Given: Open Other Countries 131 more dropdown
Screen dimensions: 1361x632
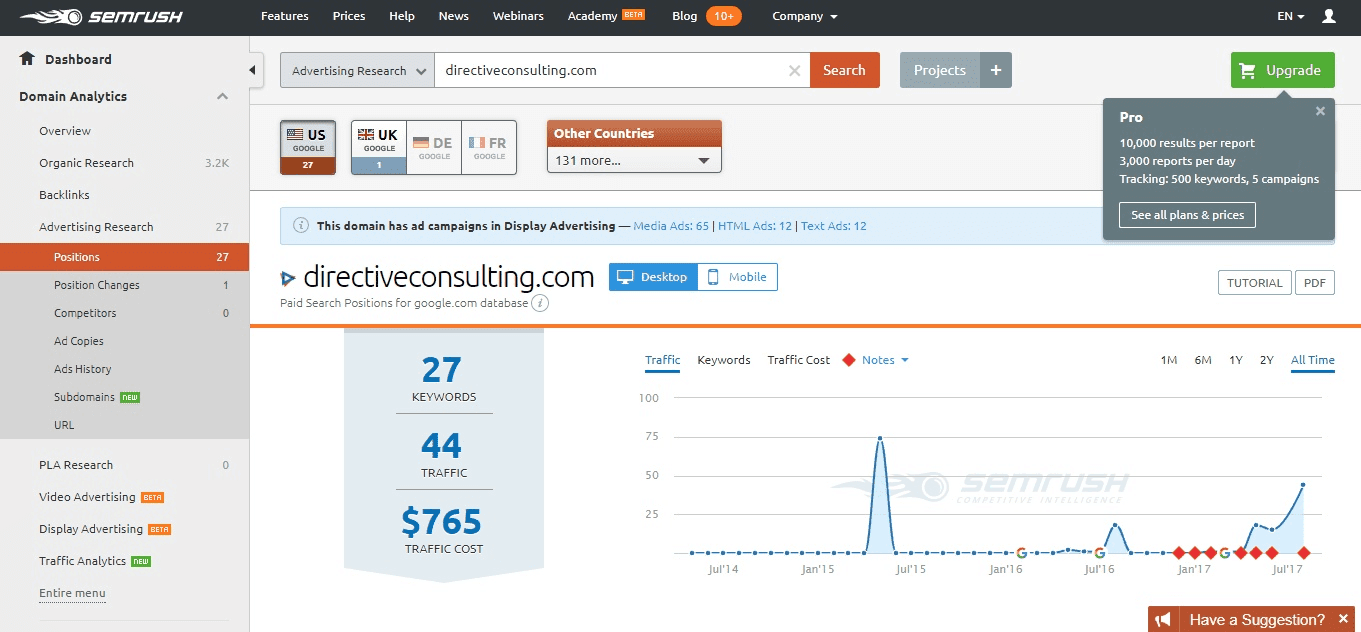Looking at the screenshot, I should [634, 160].
